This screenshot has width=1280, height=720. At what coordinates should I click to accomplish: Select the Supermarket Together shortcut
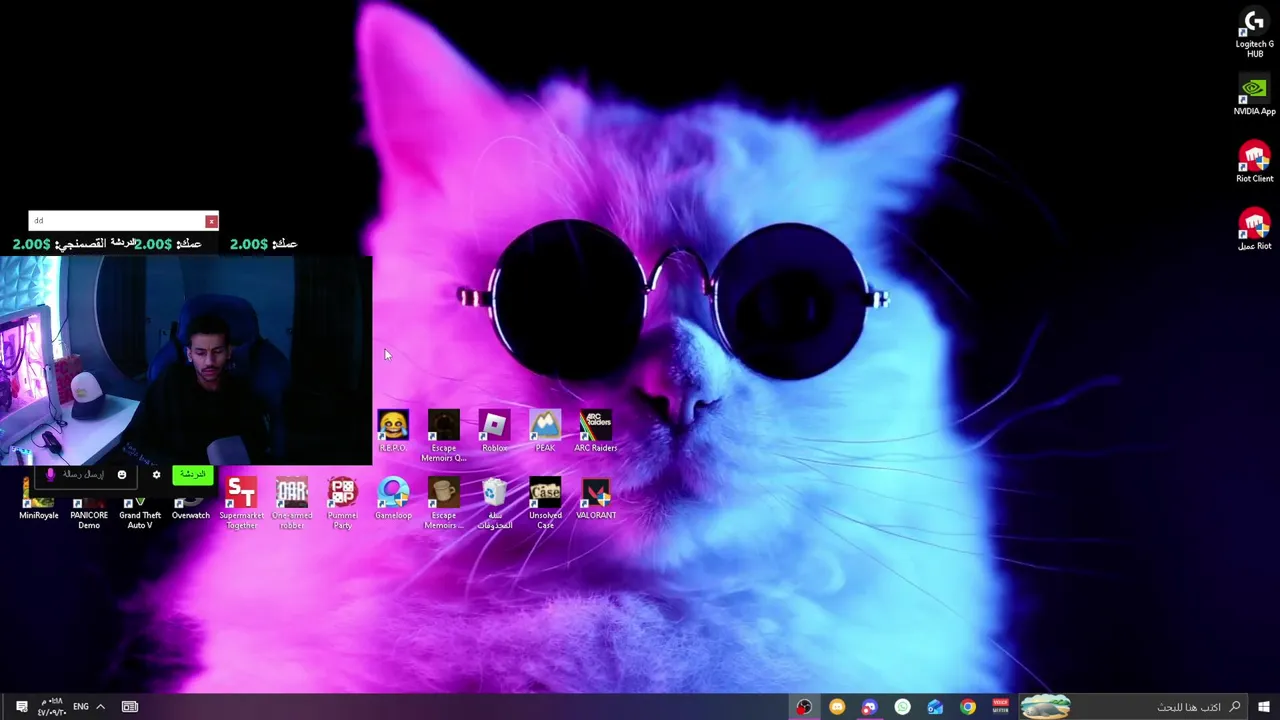click(x=241, y=503)
